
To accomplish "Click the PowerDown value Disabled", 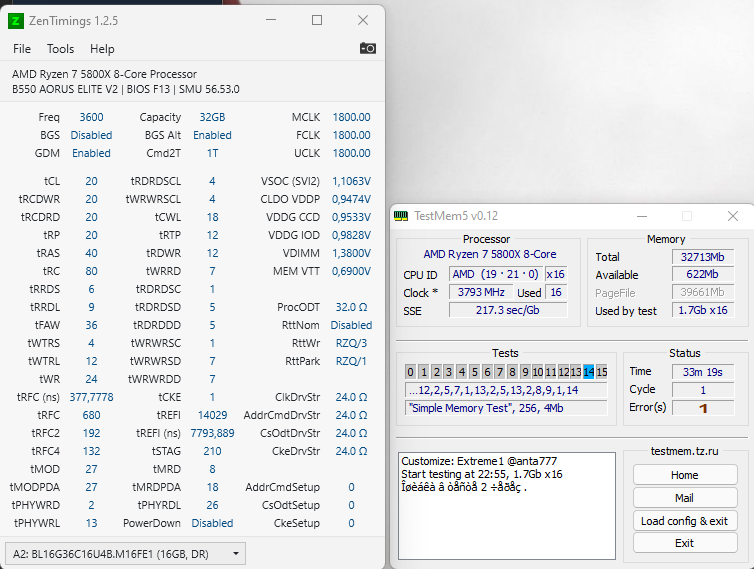I will [212, 523].
